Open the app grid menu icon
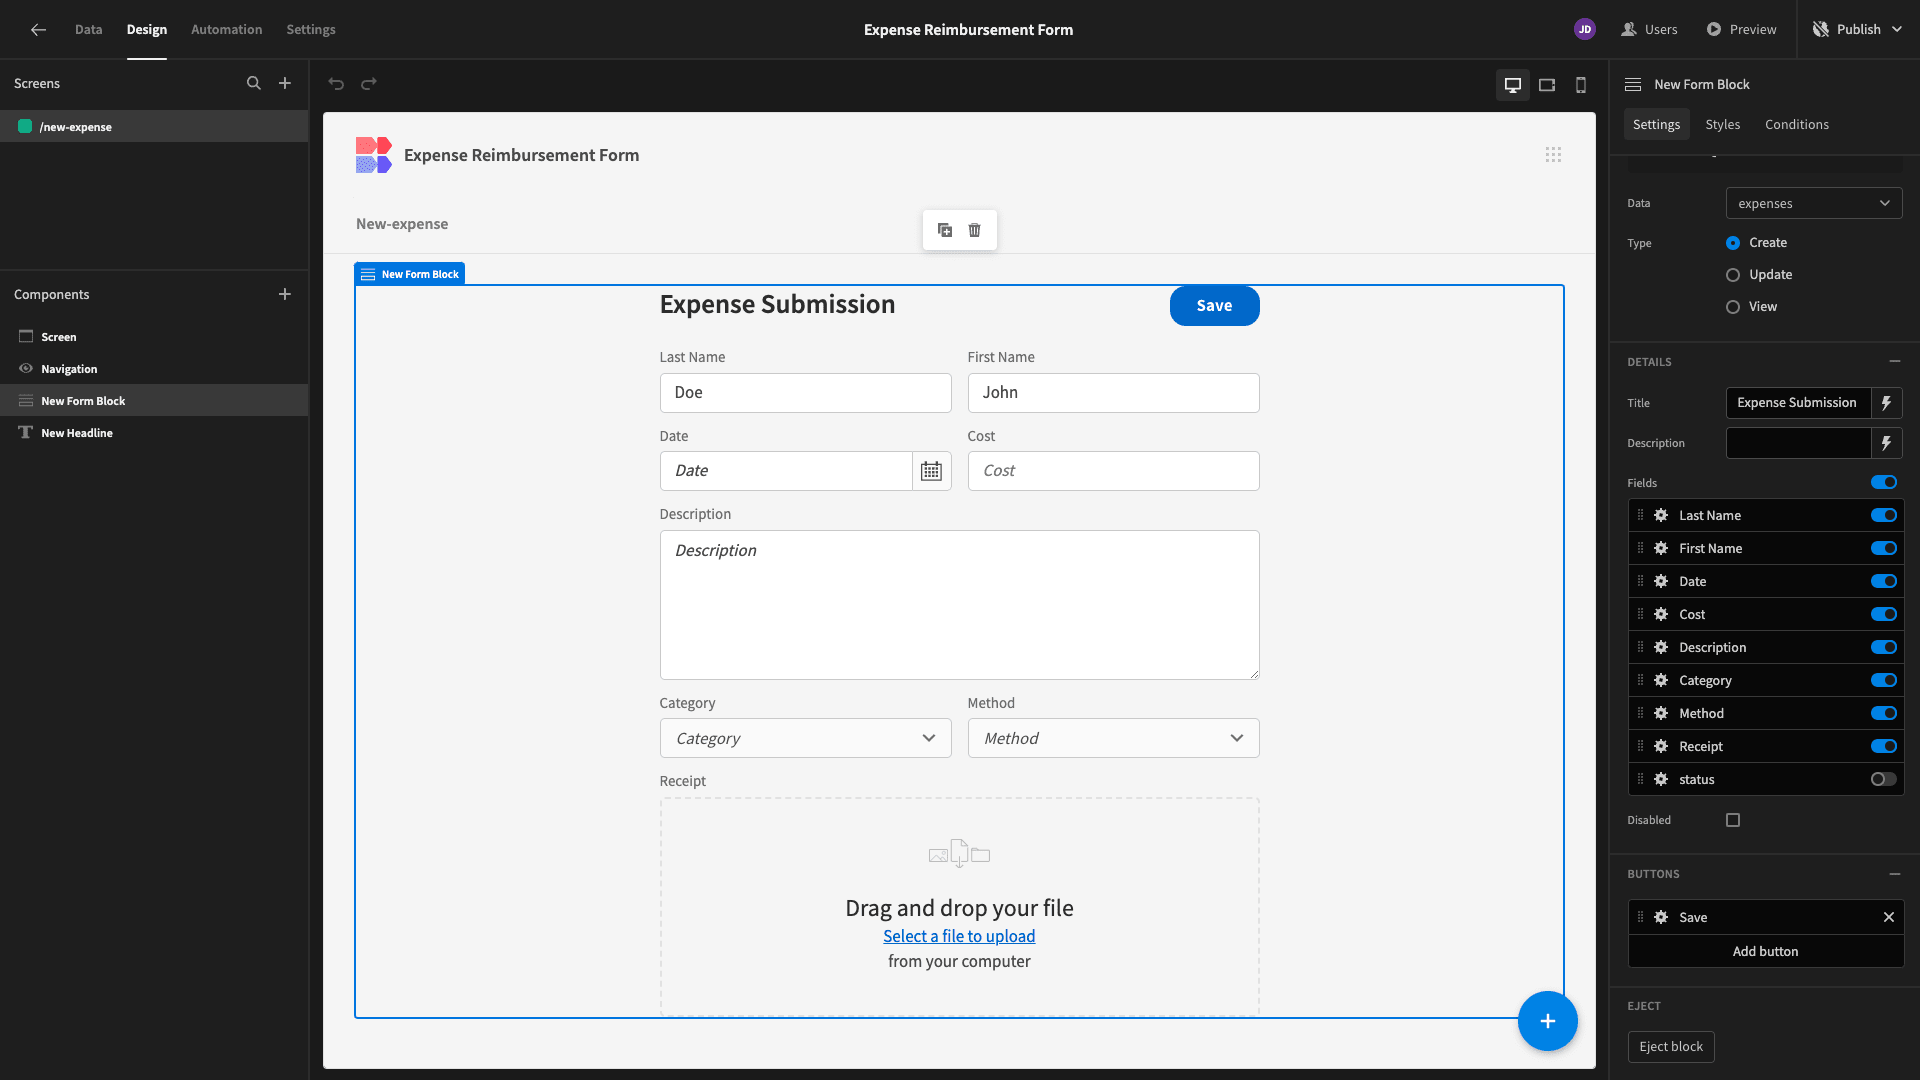The image size is (1920, 1080). click(x=1553, y=155)
